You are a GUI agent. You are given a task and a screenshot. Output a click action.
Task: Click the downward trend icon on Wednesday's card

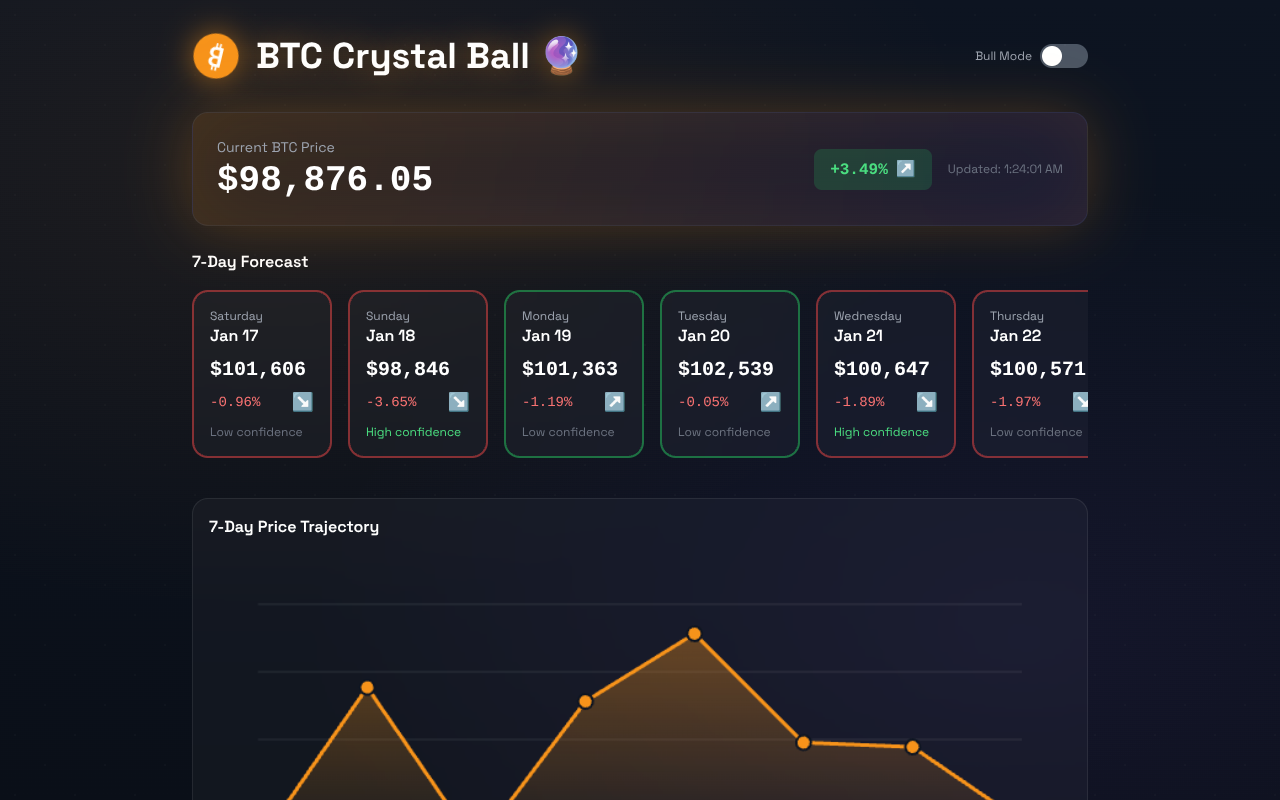pyautogui.click(x=926, y=401)
